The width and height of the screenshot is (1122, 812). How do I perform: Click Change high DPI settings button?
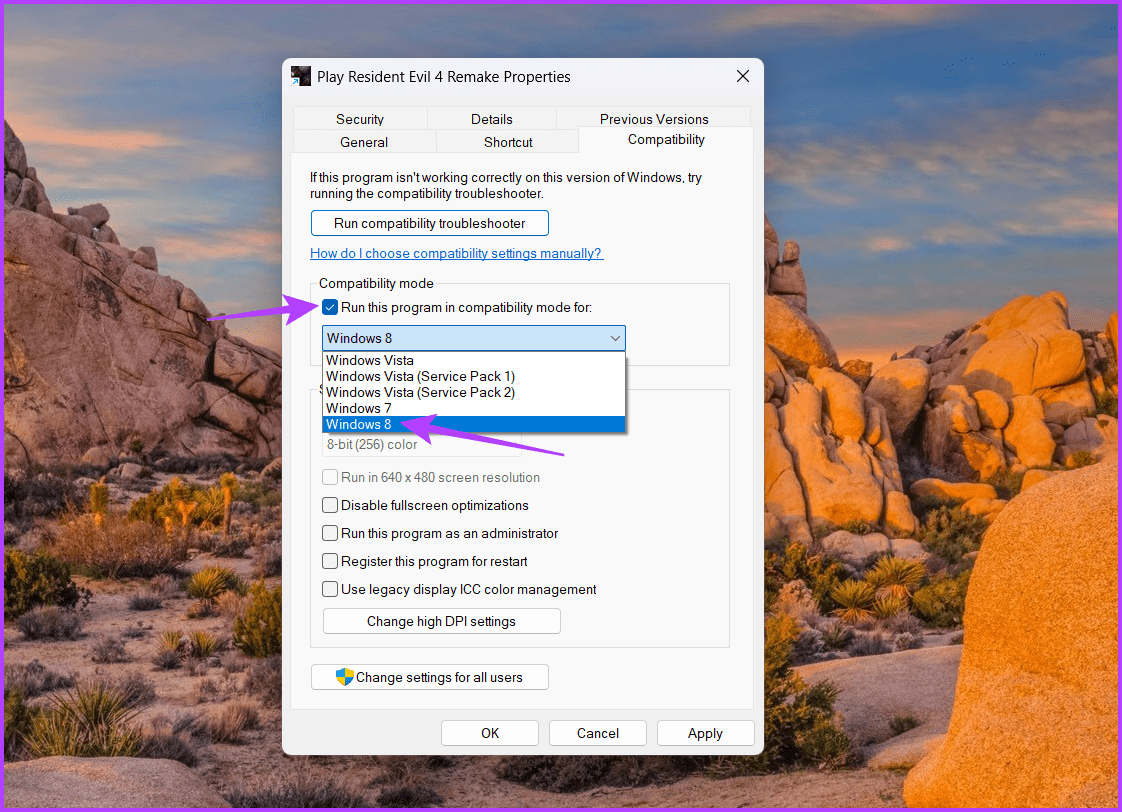click(x=442, y=621)
